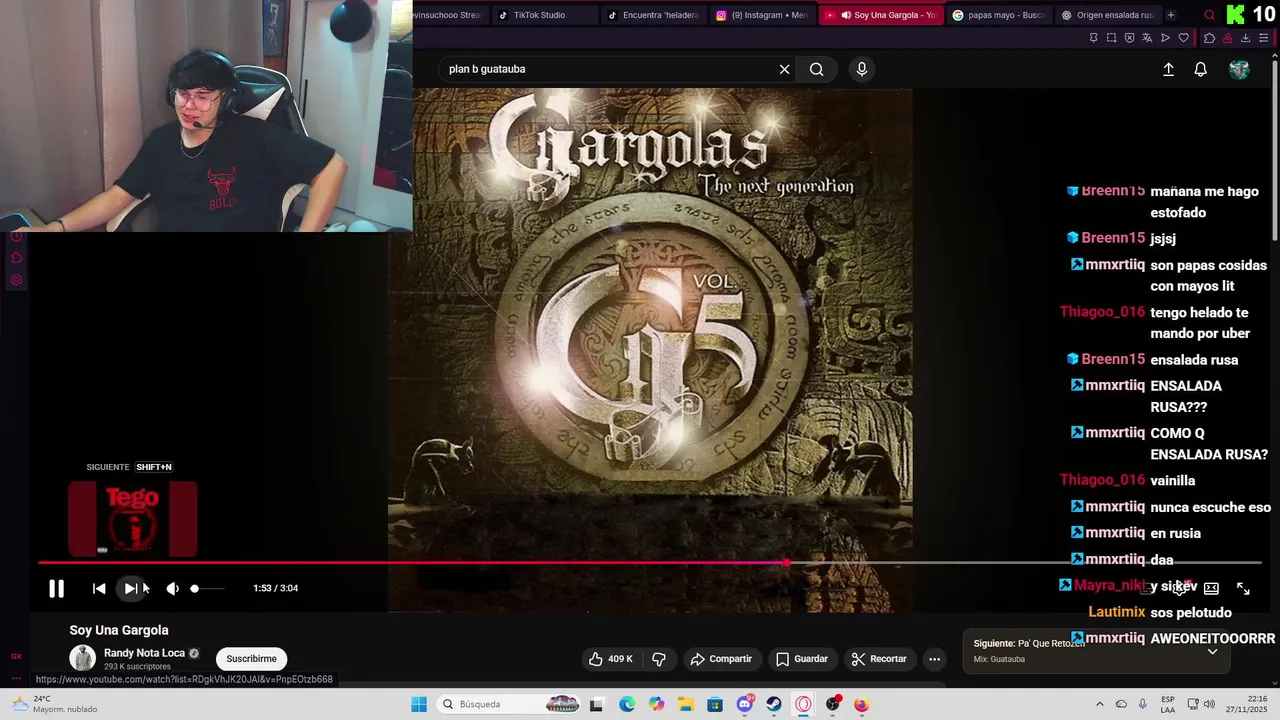Screen dimensions: 1280x720
Task: Click the send/flow arrow icon
Action: click(1165, 38)
